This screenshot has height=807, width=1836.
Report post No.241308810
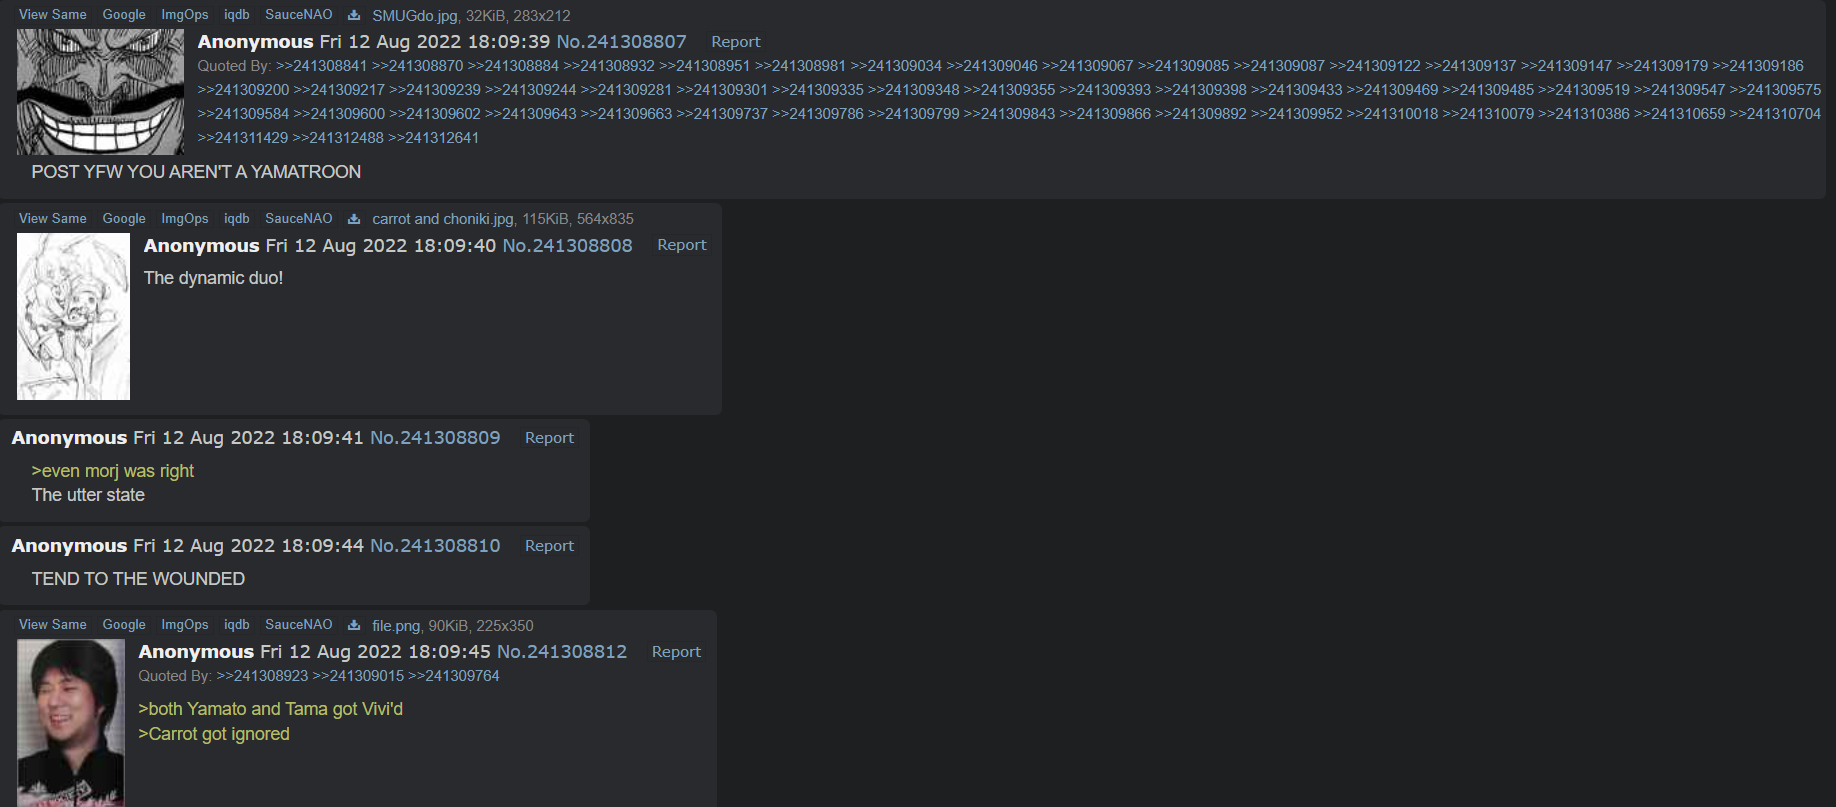pyautogui.click(x=550, y=546)
